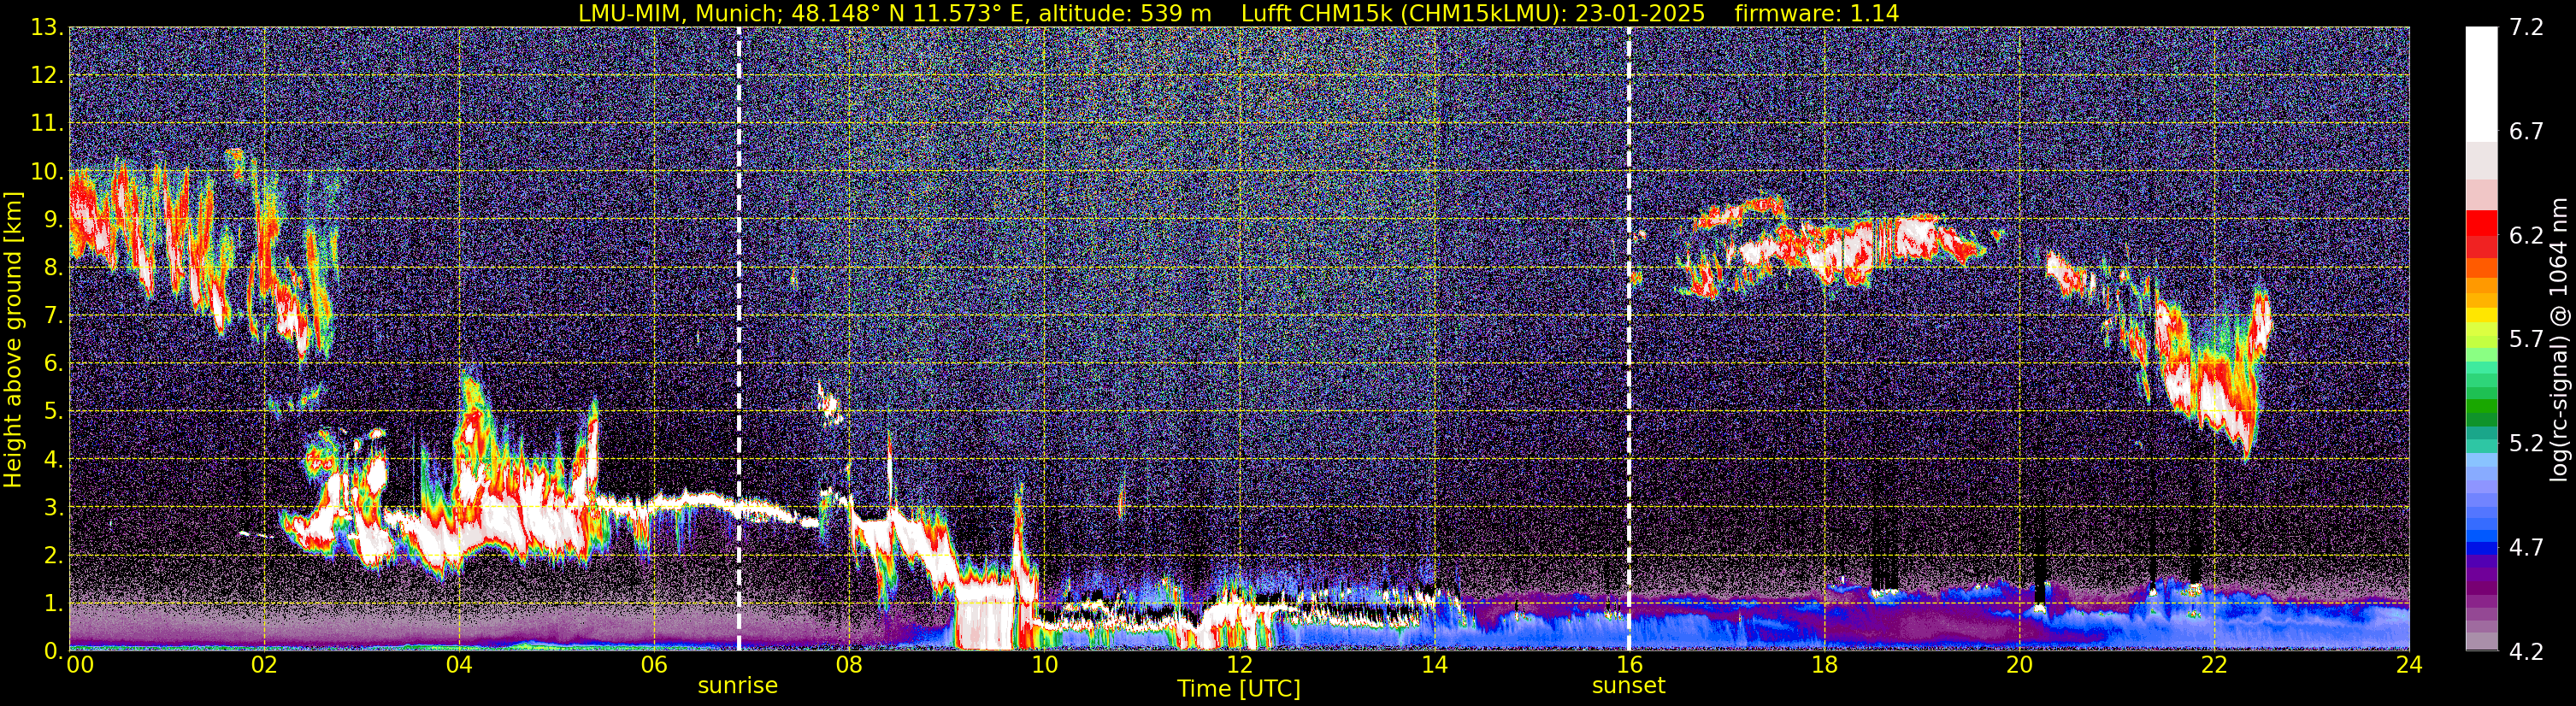The height and width of the screenshot is (706, 2576).
Task: Click the time axis tick '20'
Action: pyautogui.click(x=2019, y=666)
